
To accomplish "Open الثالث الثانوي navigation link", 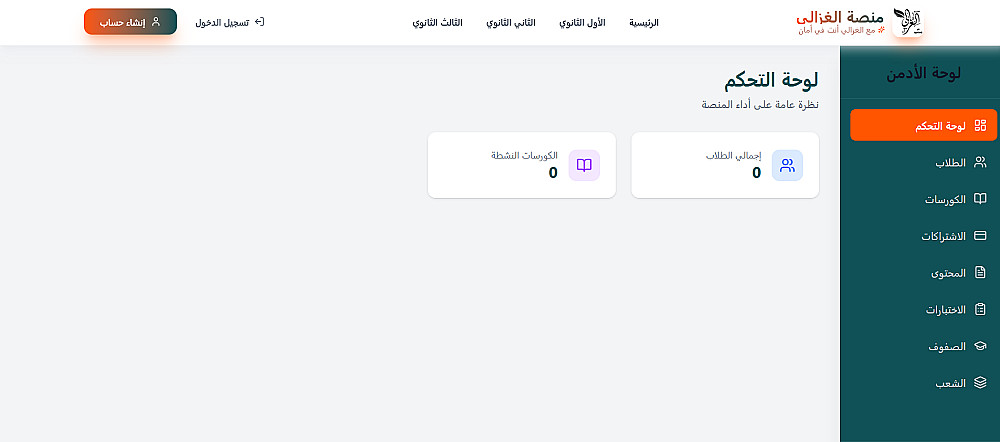I will click(x=438, y=22).
